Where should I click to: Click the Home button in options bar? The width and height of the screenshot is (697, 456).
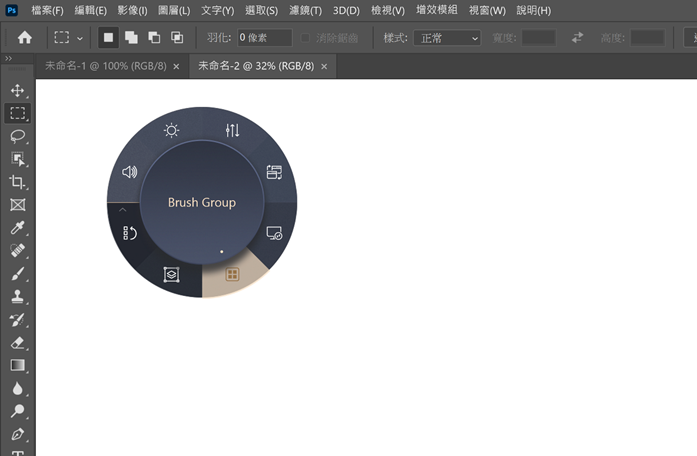click(x=25, y=38)
